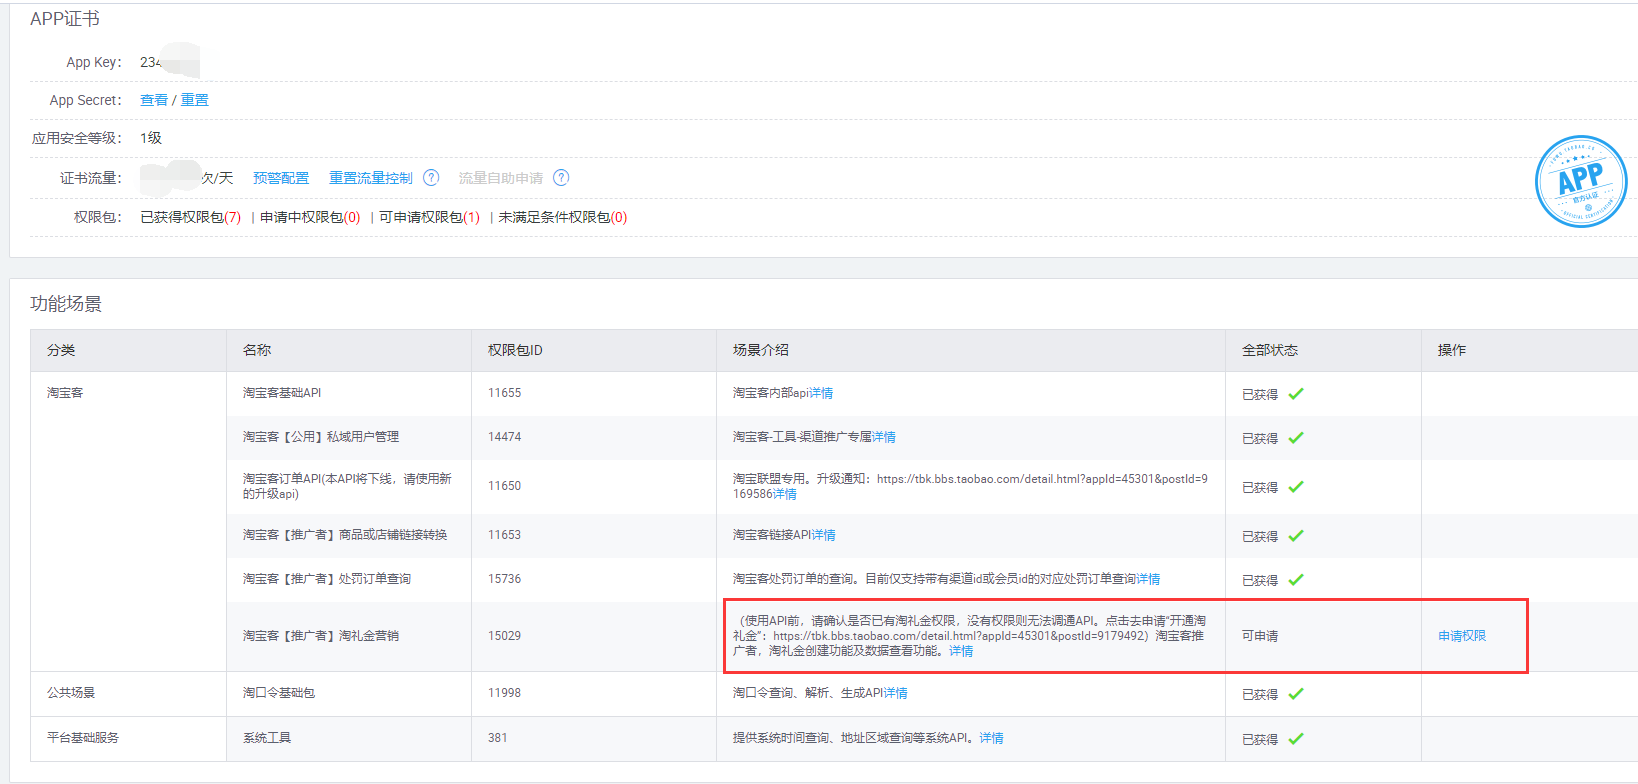Open 预警配置 settings link
1638x784 pixels.
281,178
